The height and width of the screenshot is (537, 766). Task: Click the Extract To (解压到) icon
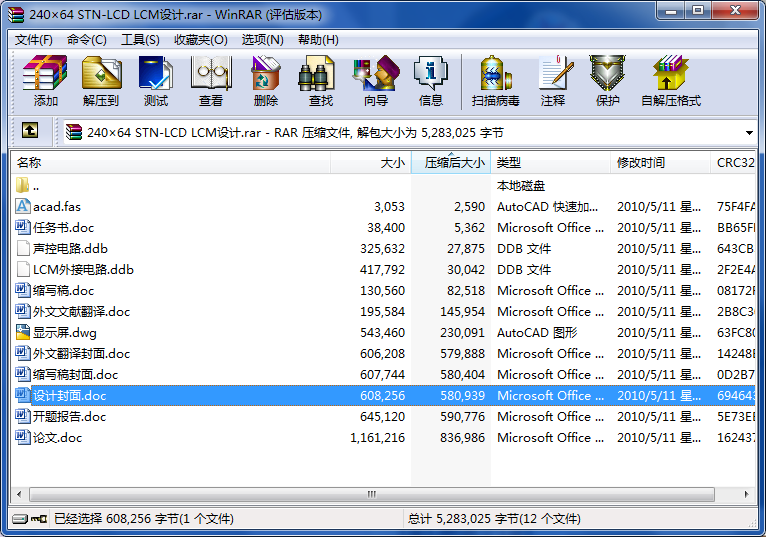(x=101, y=73)
